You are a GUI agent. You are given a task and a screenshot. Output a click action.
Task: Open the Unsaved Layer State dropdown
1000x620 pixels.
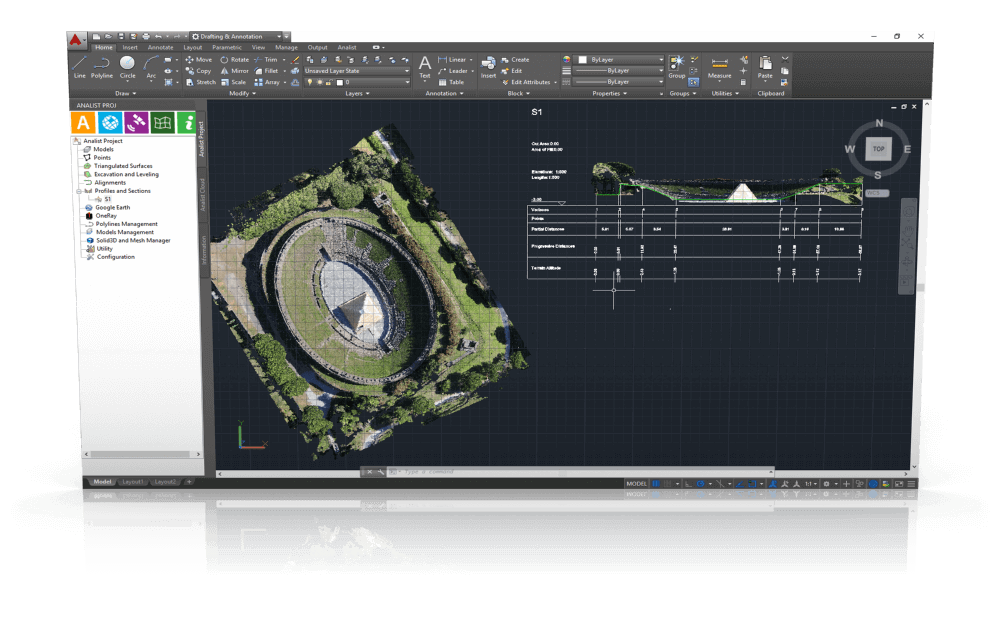click(x=357, y=71)
